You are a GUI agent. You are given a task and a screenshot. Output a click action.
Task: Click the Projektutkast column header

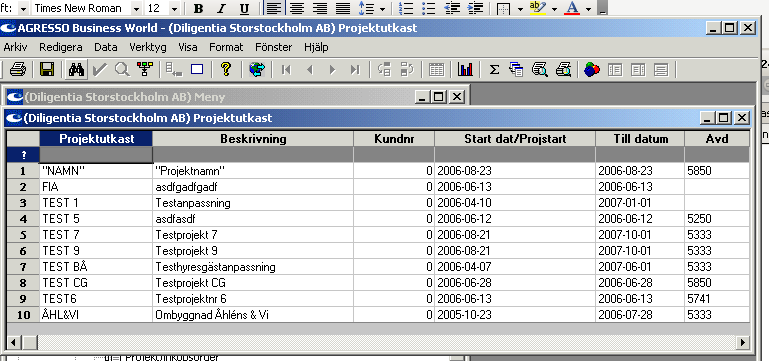96,139
